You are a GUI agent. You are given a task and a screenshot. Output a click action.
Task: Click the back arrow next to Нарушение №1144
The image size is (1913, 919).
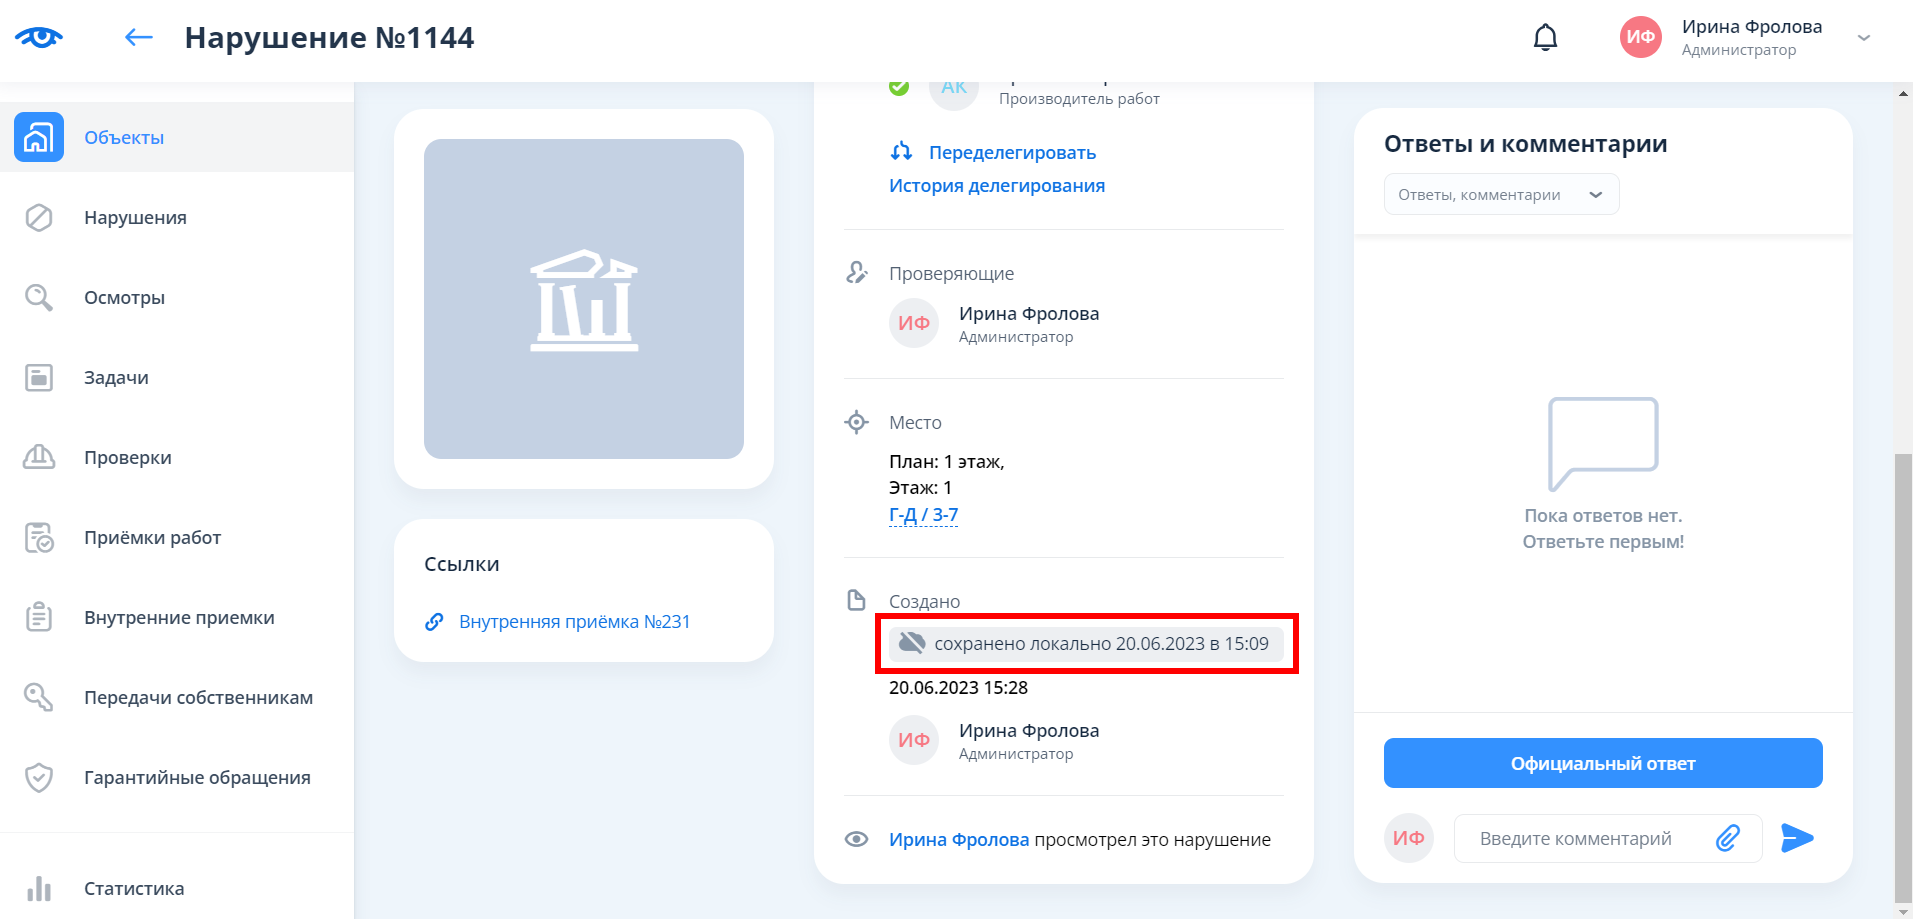(138, 38)
